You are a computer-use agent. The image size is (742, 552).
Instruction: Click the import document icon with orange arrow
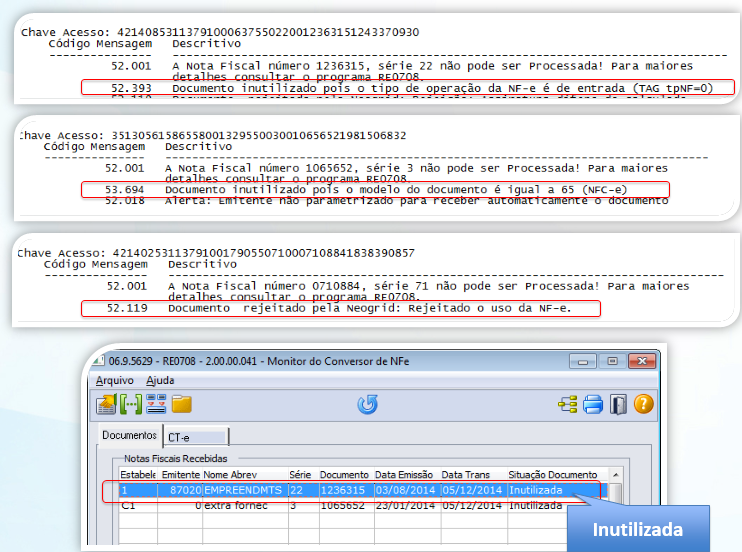pyautogui.click(x=106, y=405)
